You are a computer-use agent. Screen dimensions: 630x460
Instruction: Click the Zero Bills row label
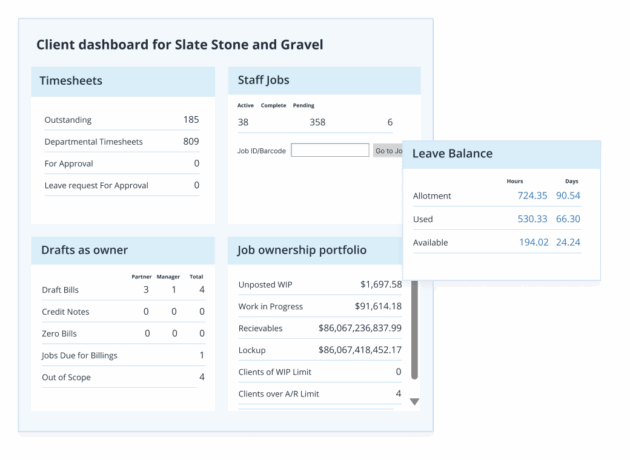pyautogui.click(x=59, y=333)
